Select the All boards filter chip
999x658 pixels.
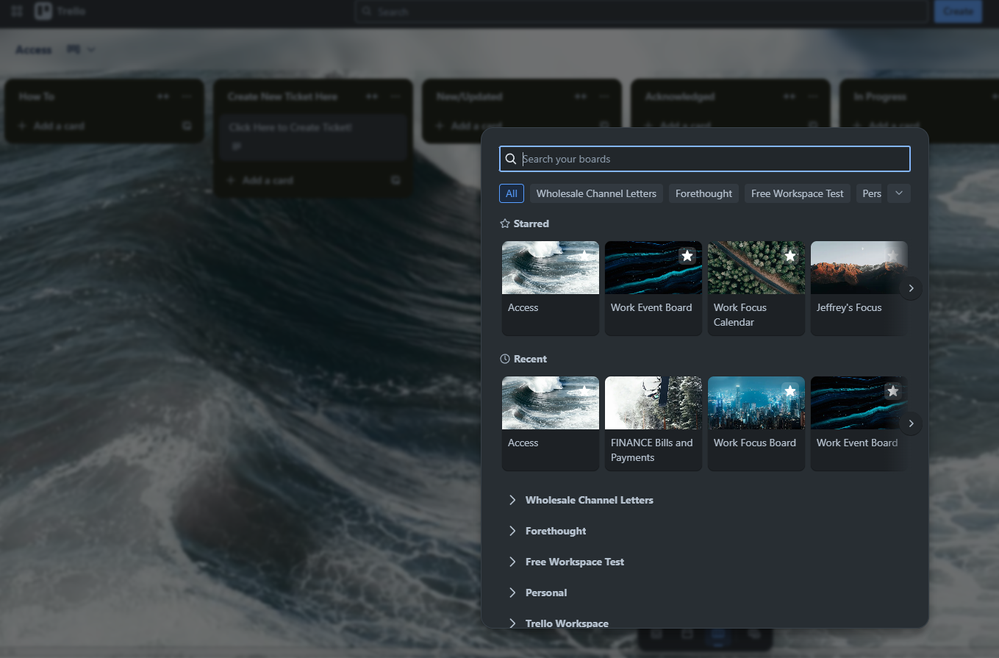[x=511, y=193]
